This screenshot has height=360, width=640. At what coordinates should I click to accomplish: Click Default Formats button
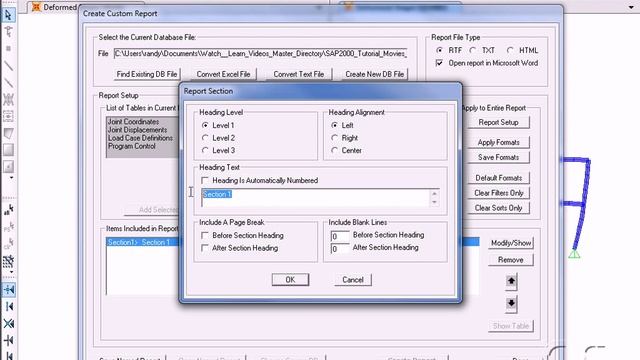point(498,178)
